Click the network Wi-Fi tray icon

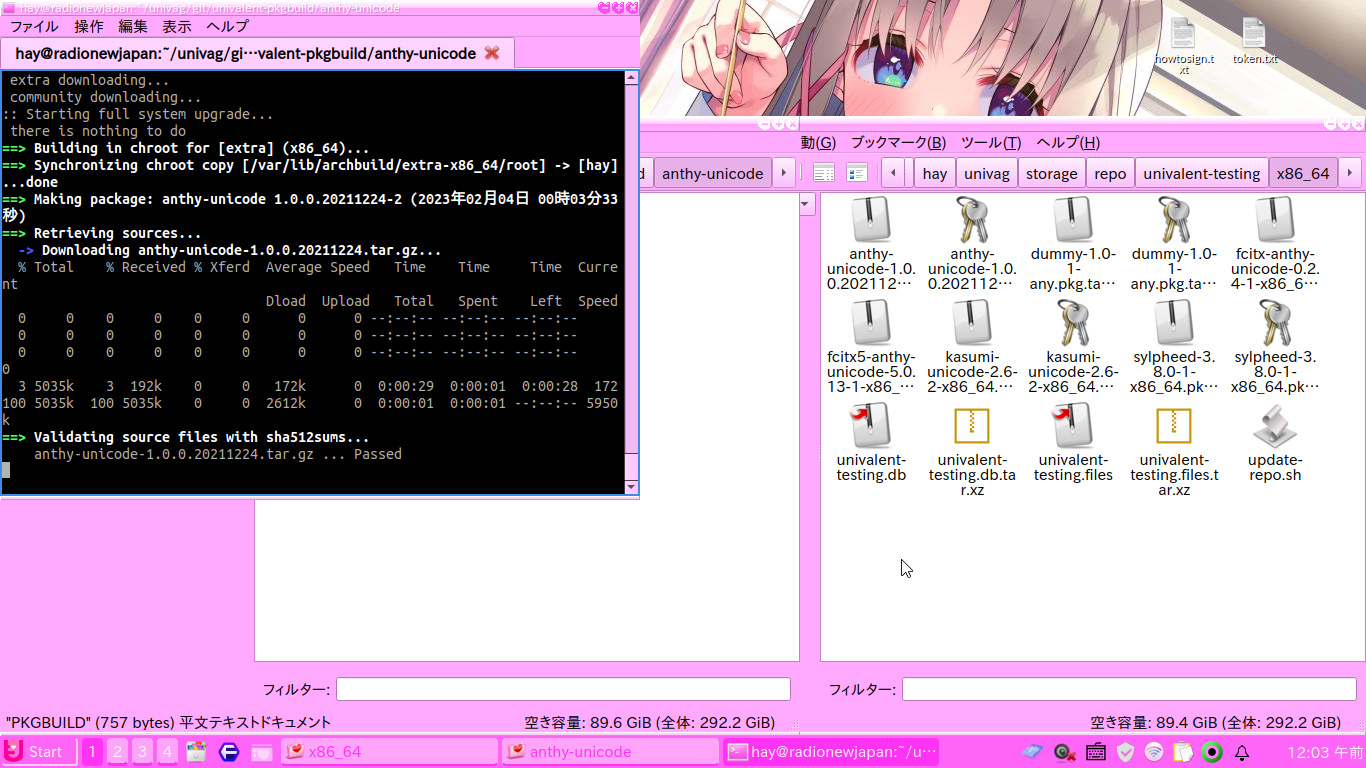(x=1154, y=752)
